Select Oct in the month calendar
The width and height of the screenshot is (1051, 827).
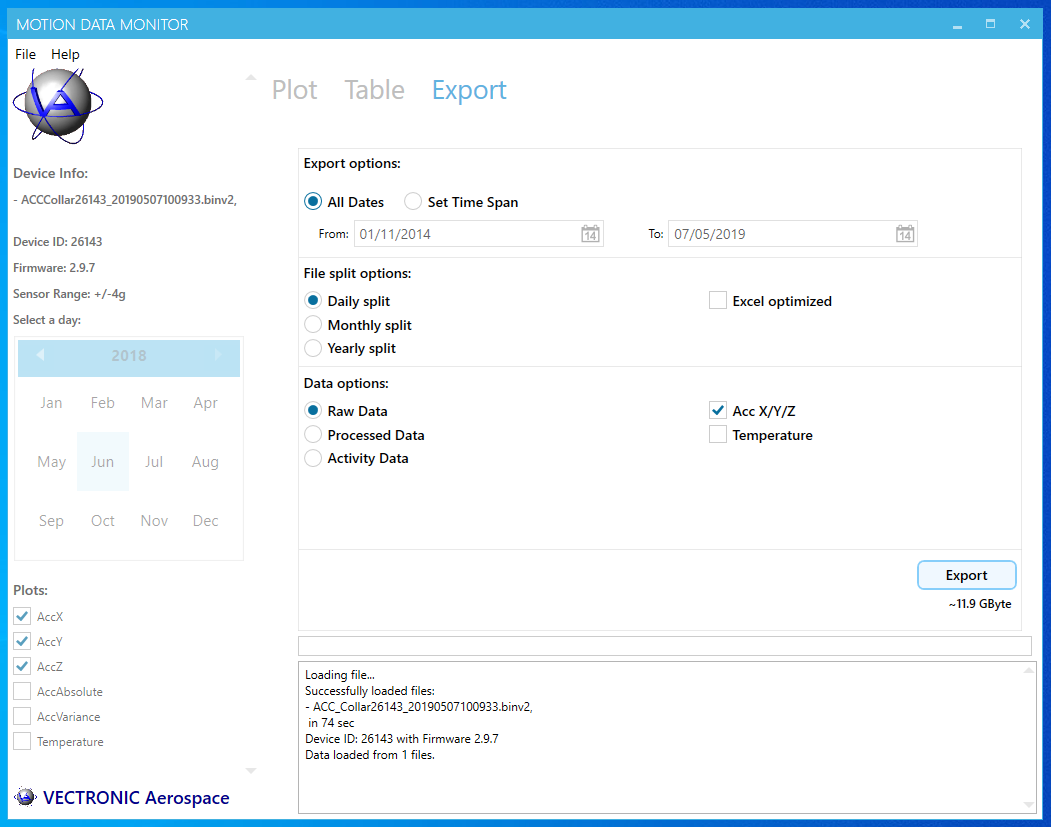pyautogui.click(x=103, y=521)
